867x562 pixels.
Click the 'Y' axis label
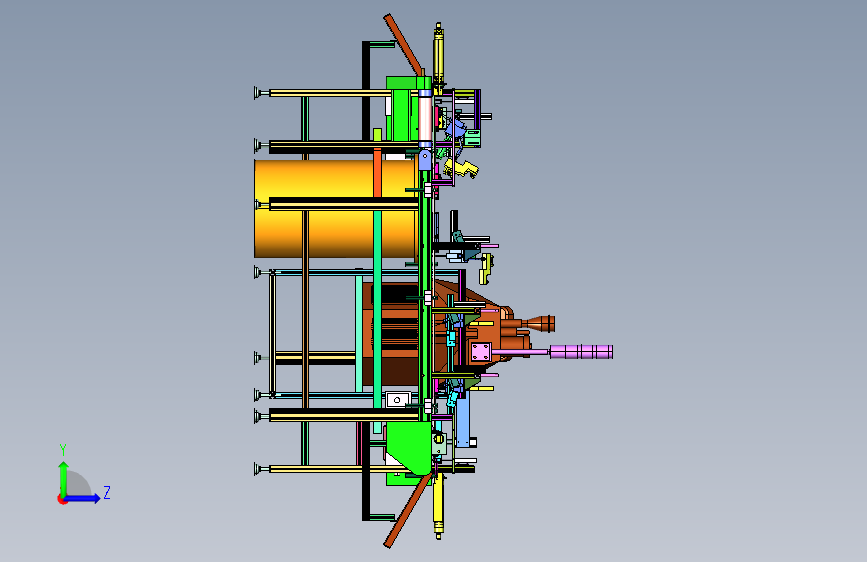click(x=63, y=450)
